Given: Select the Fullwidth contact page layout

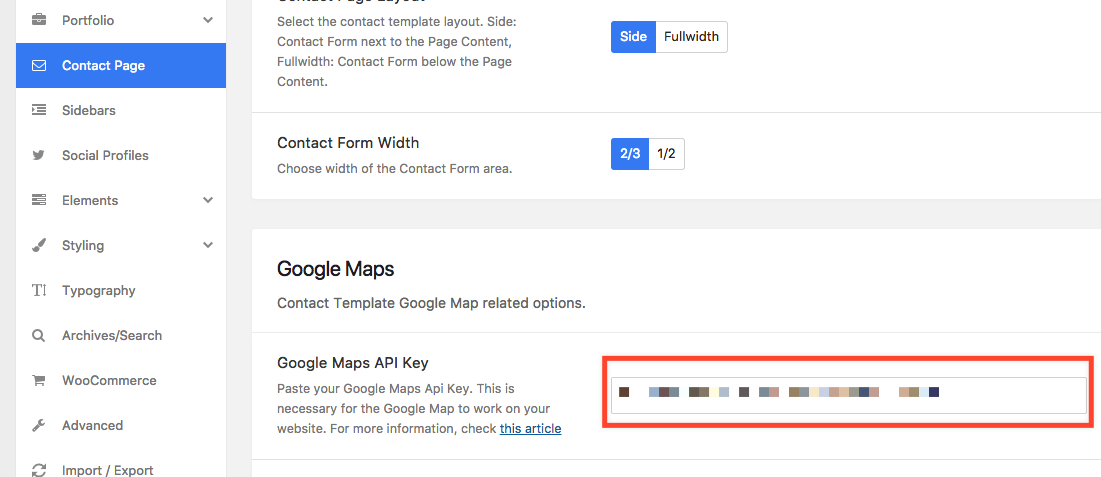Looking at the screenshot, I should pos(692,37).
